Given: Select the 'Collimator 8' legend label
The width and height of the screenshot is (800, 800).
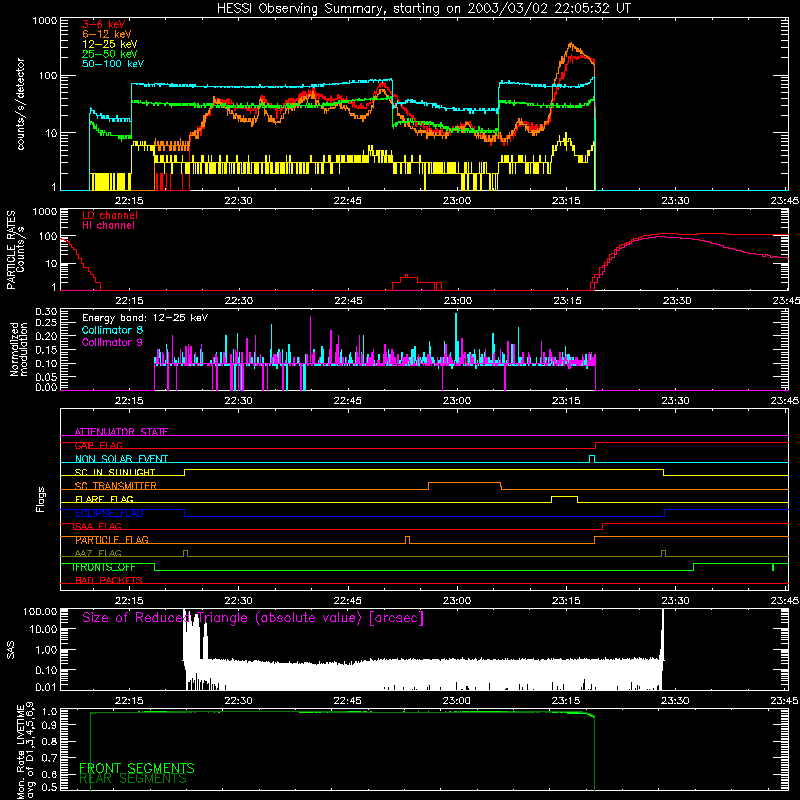Looking at the screenshot, I should [112, 330].
